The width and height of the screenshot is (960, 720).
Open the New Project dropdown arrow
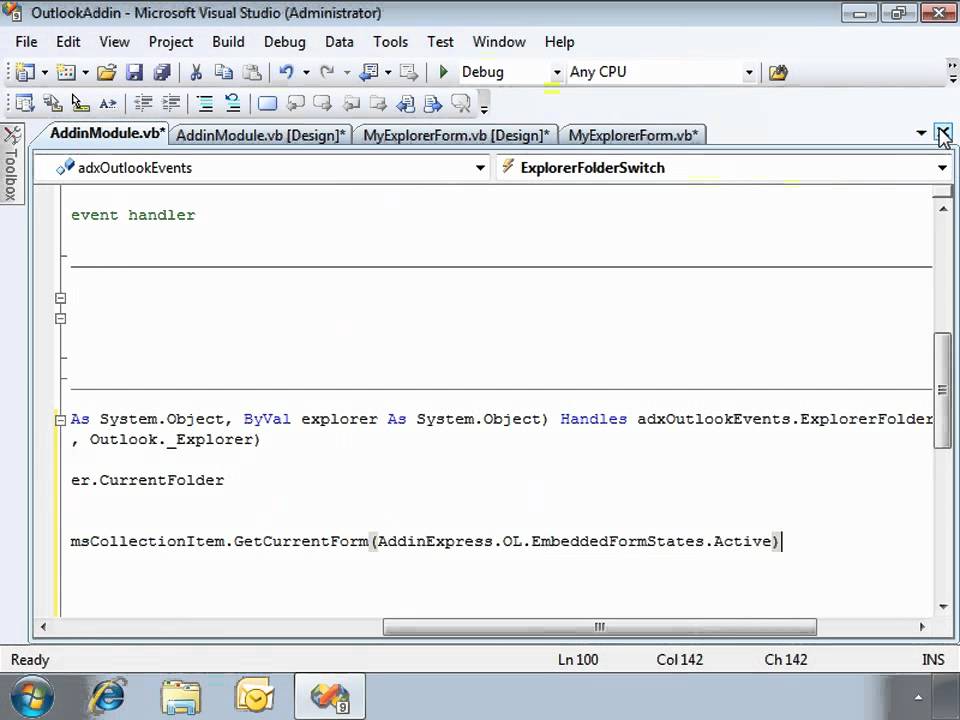(x=45, y=73)
